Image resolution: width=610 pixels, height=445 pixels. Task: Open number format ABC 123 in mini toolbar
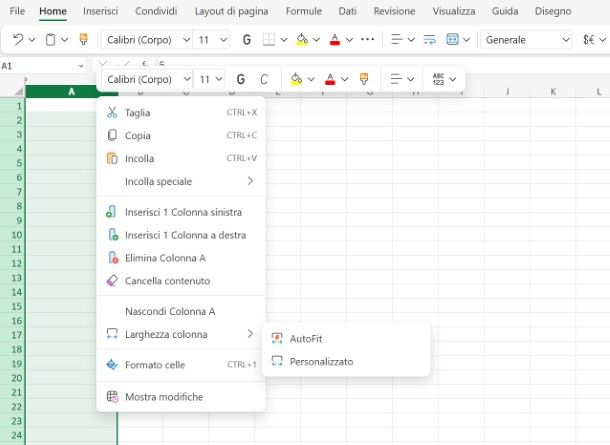(438, 79)
